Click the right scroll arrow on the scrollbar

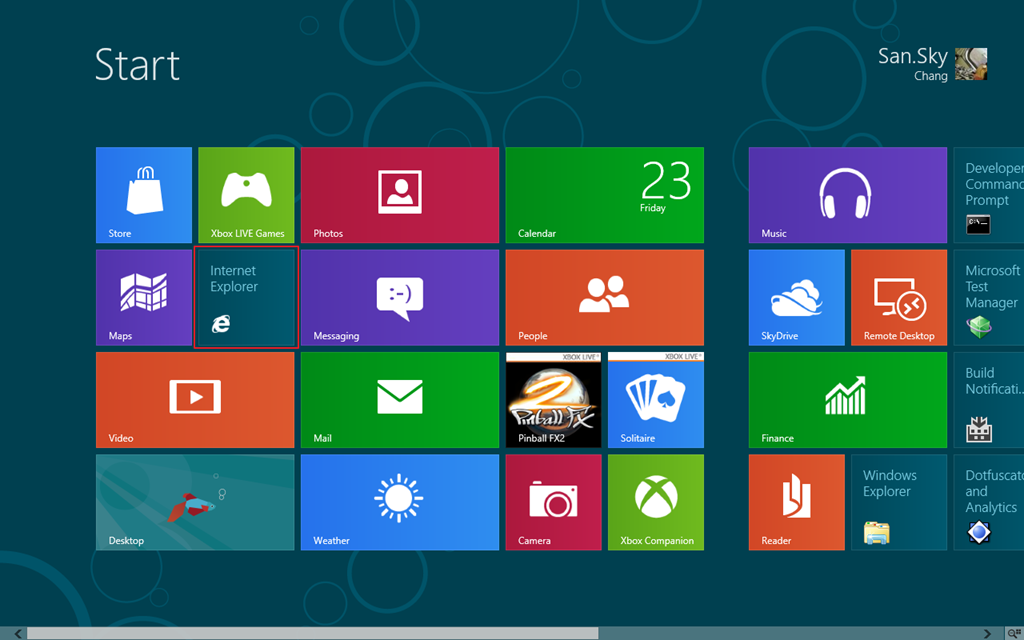click(x=987, y=633)
